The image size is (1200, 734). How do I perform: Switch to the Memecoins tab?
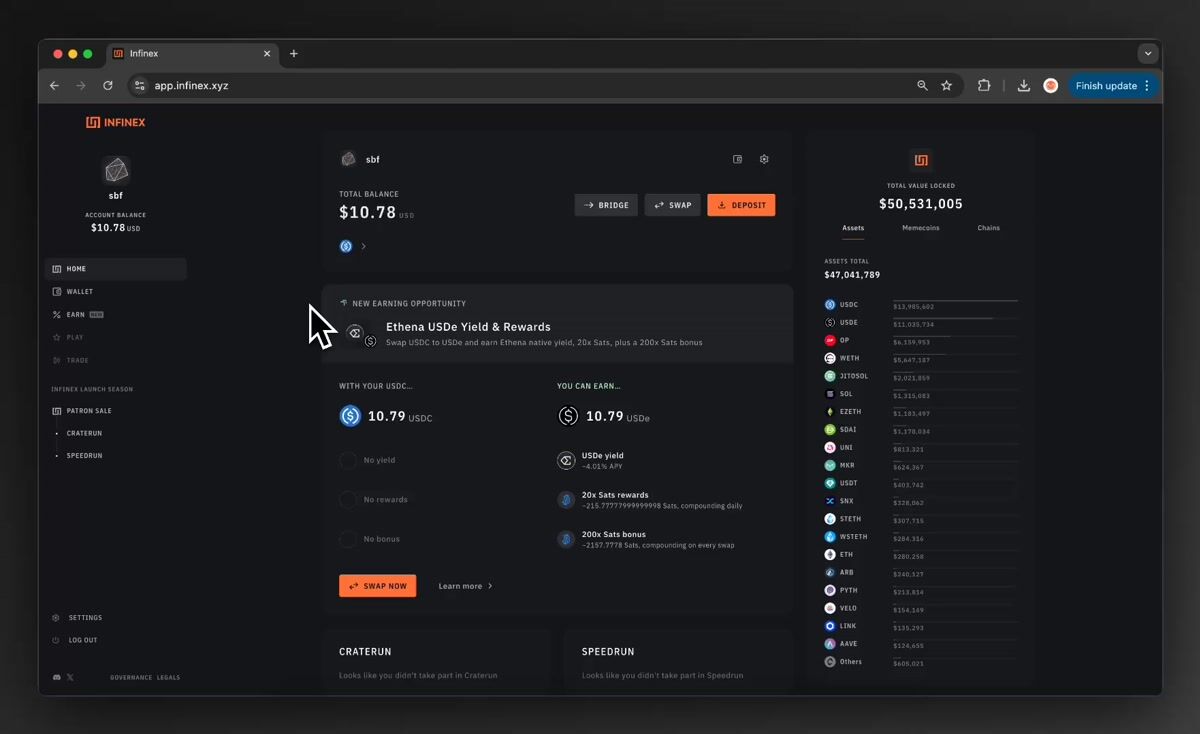point(921,228)
